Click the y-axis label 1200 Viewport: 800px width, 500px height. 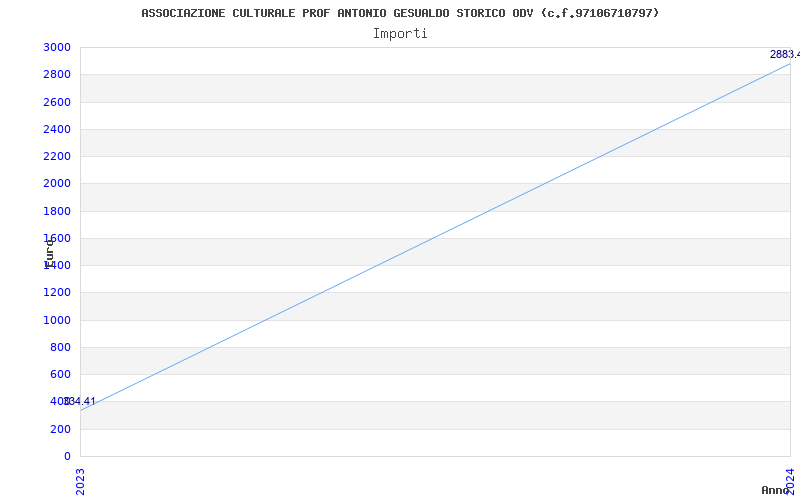point(57,292)
